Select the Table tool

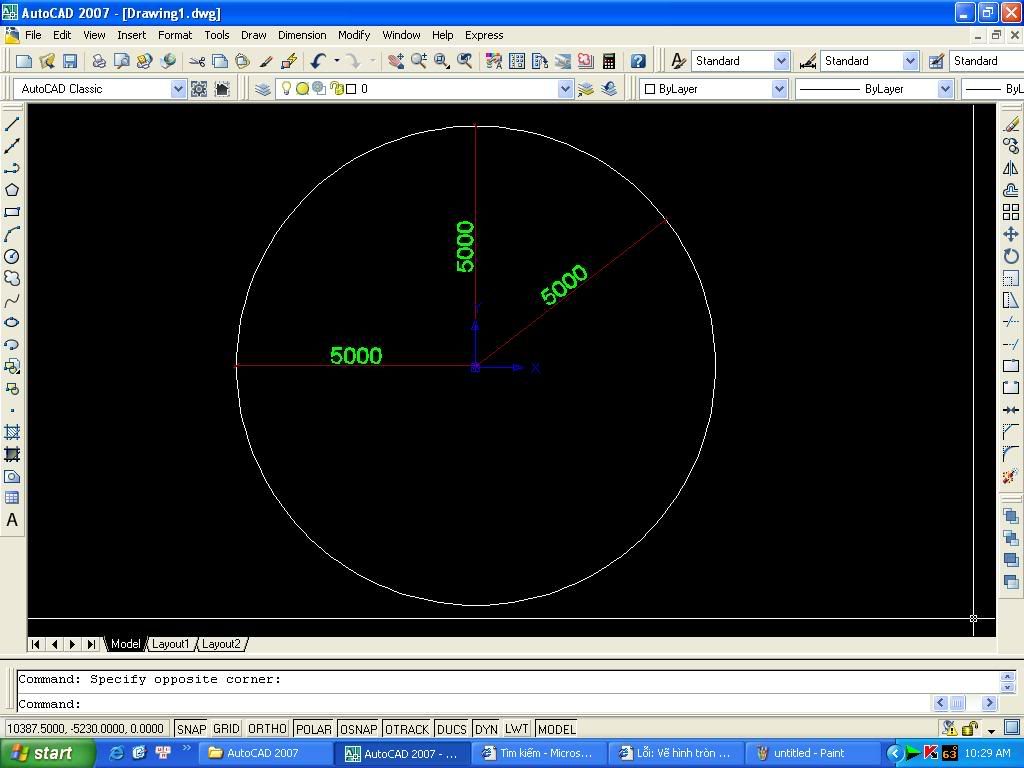[x=12, y=498]
